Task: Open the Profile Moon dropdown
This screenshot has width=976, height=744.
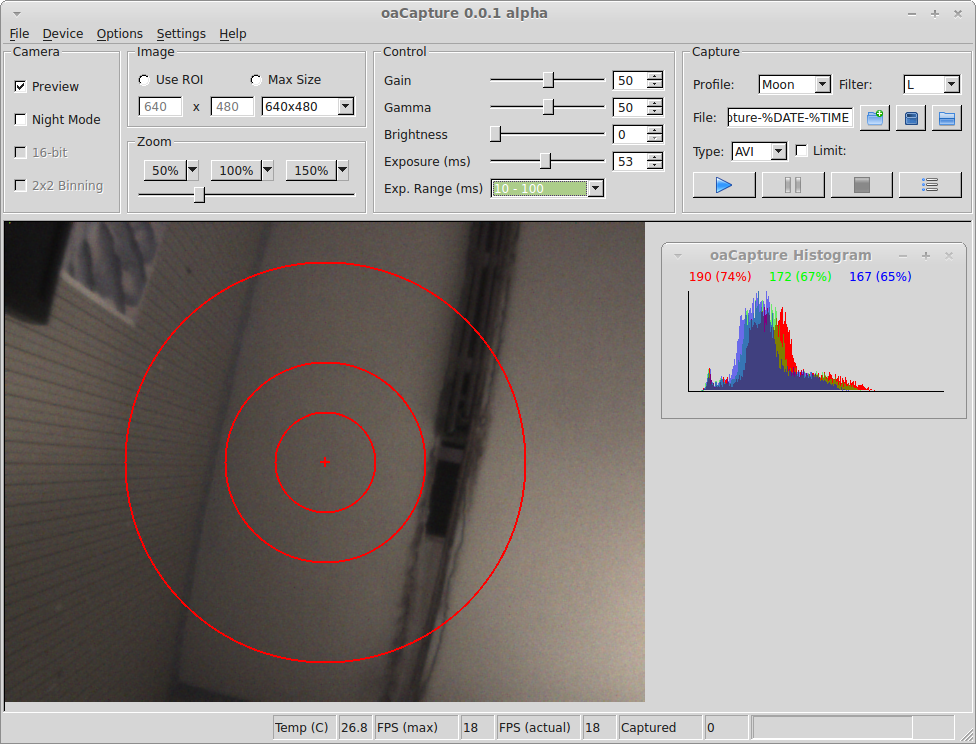Action: [822, 84]
